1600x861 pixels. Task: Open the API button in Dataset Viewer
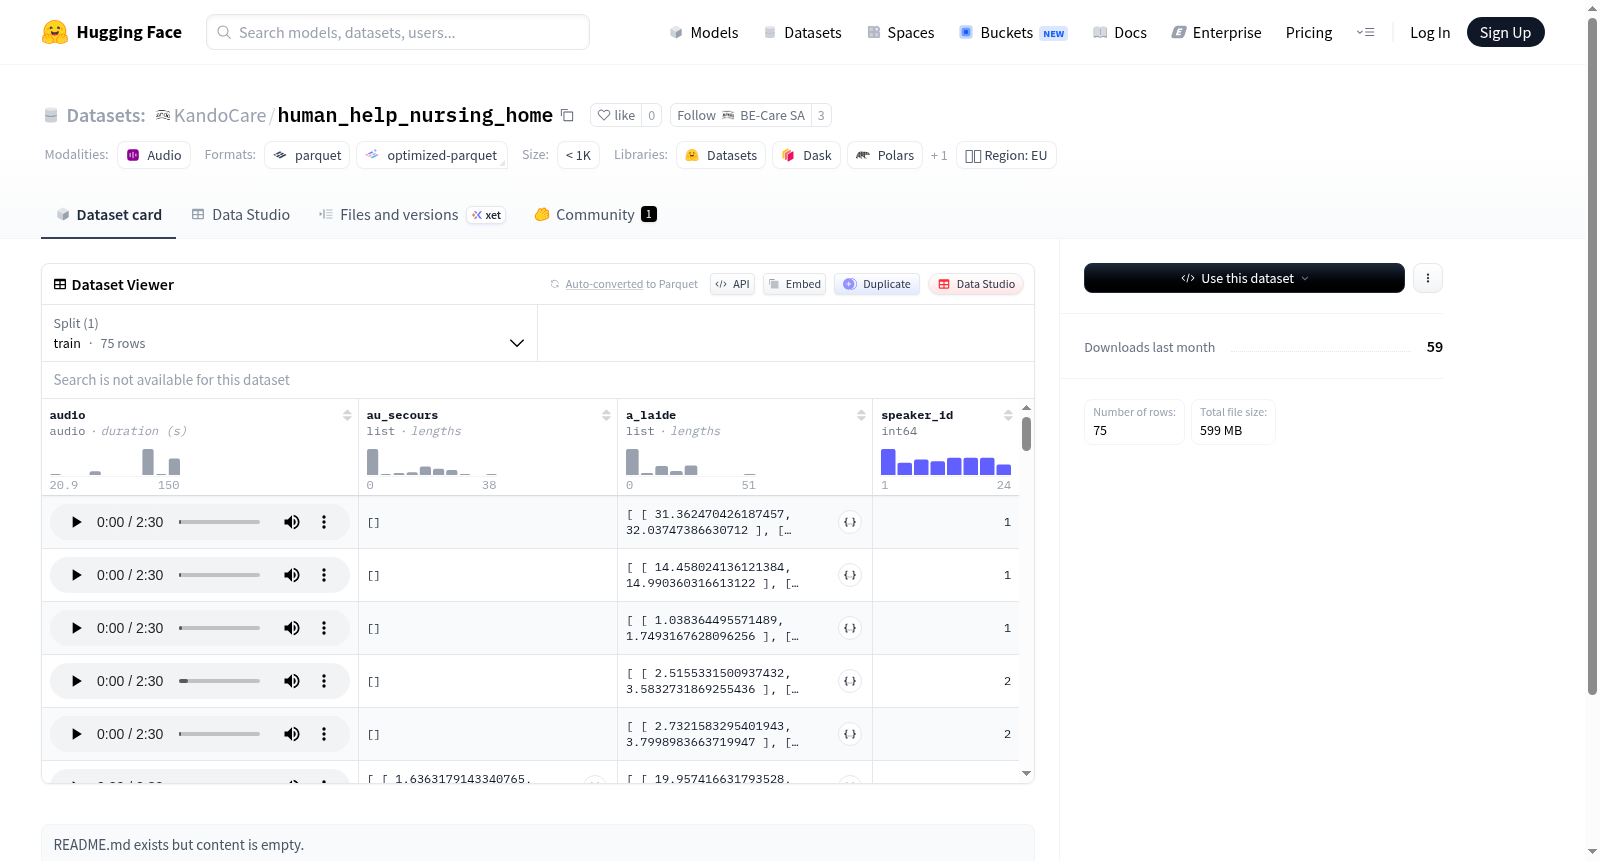733,284
